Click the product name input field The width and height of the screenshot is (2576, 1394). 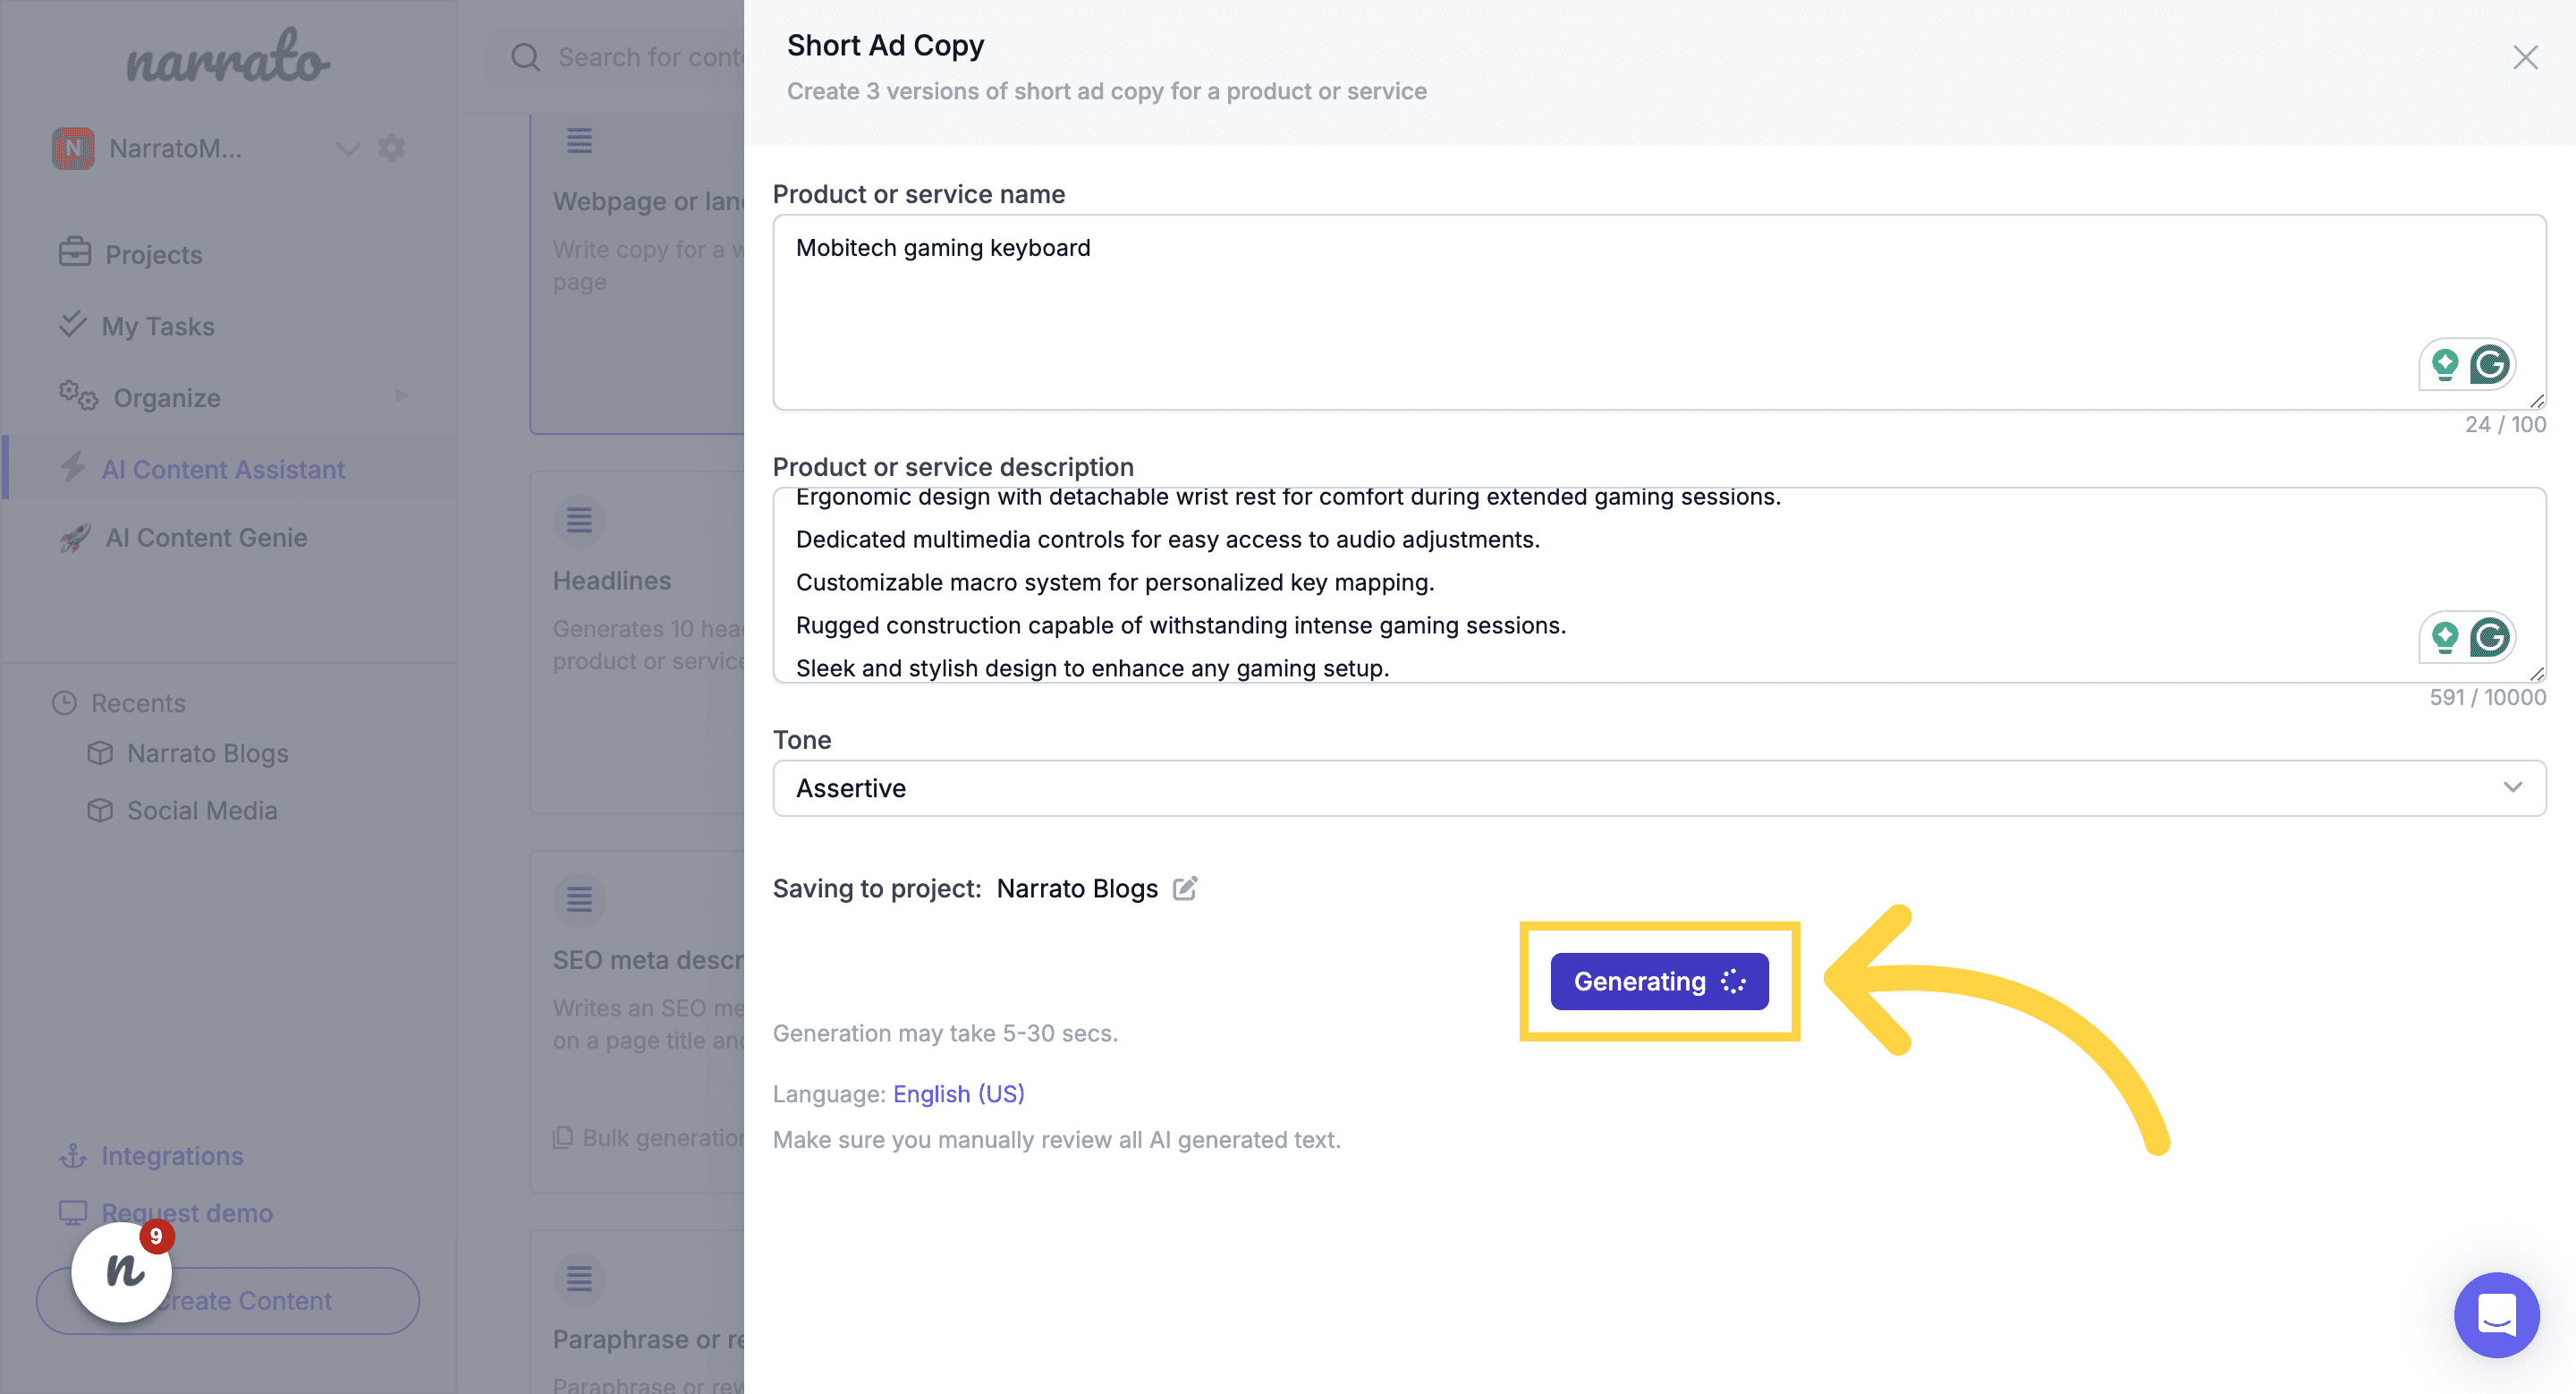(x=1659, y=312)
